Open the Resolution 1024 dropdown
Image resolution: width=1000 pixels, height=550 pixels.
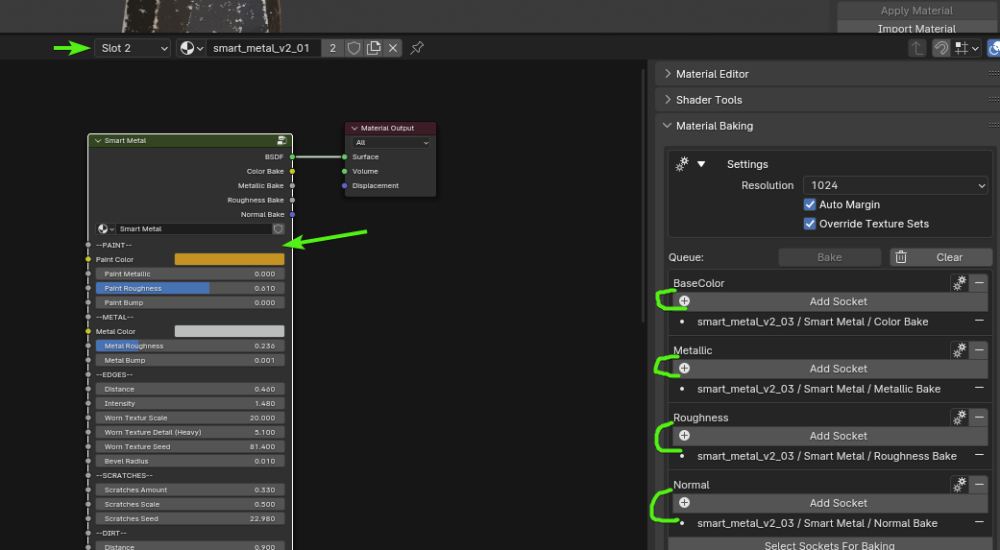[895, 186]
